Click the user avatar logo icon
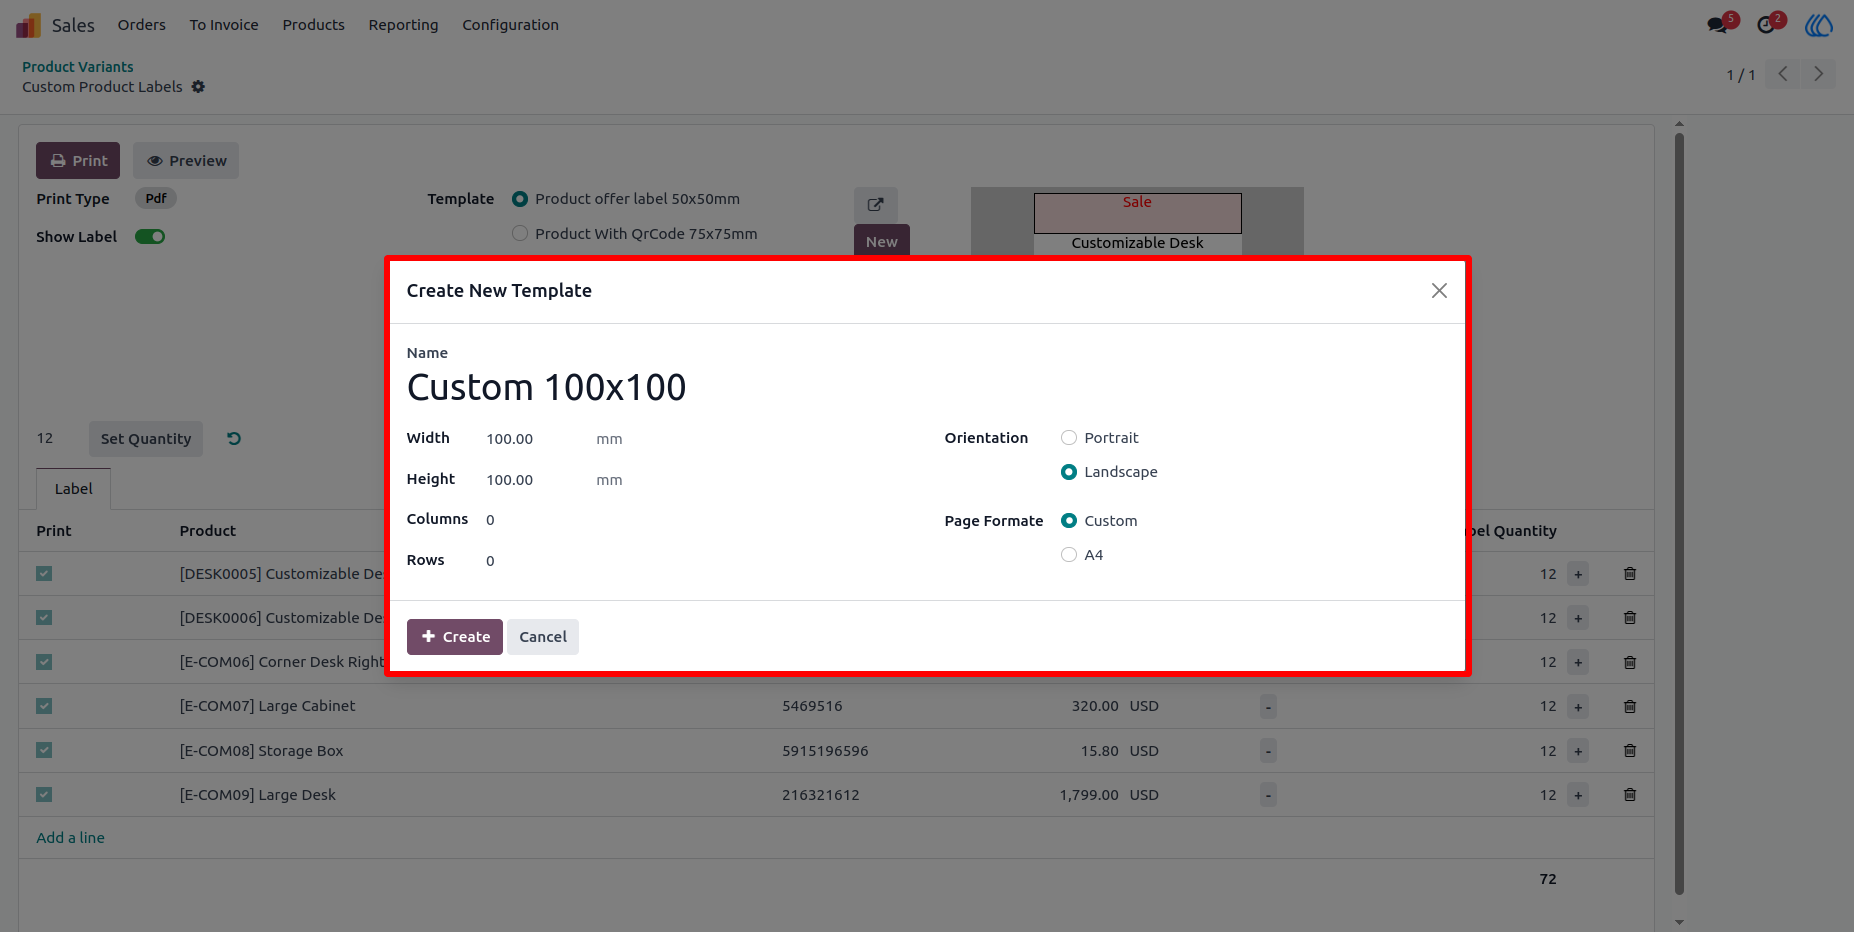 (x=1818, y=25)
